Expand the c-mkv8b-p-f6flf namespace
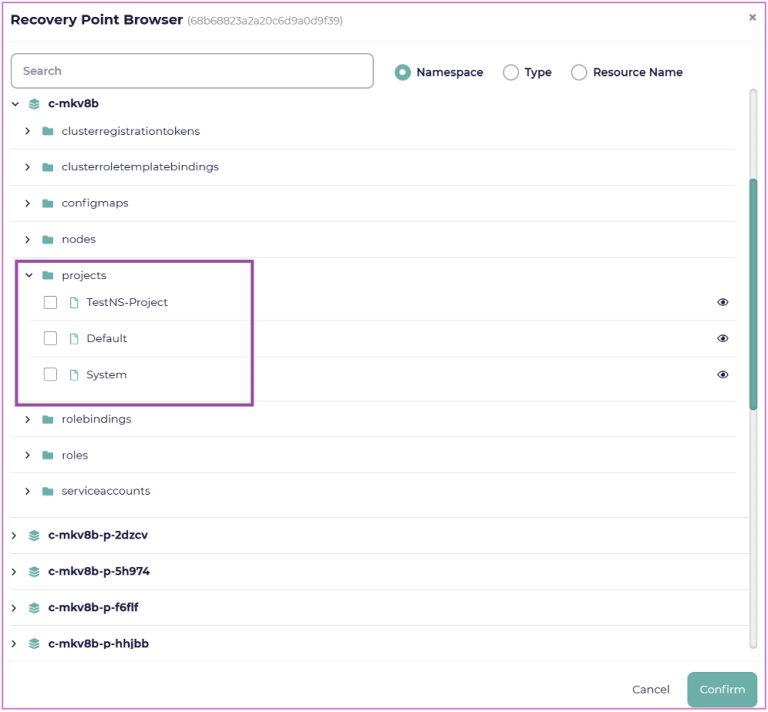 (x=14, y=608)
